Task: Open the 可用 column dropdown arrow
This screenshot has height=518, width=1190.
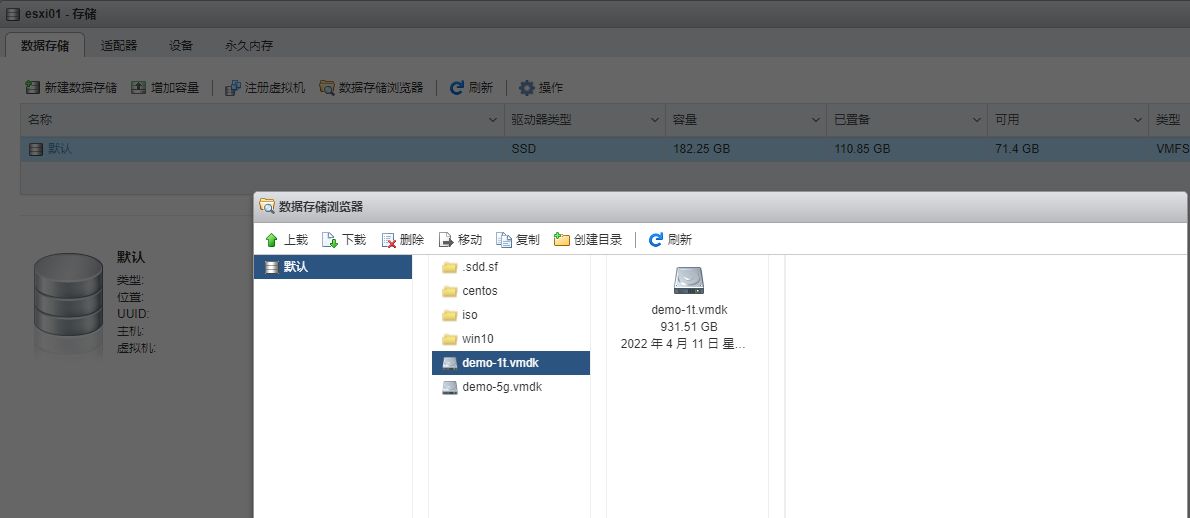Action: click(1138, 120)
